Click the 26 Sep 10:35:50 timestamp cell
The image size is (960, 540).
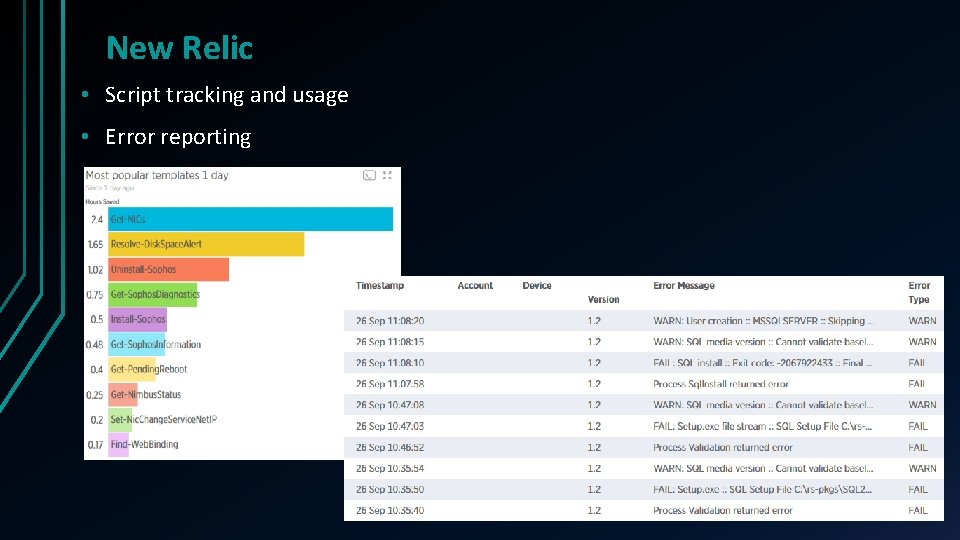tap(390, 489)
